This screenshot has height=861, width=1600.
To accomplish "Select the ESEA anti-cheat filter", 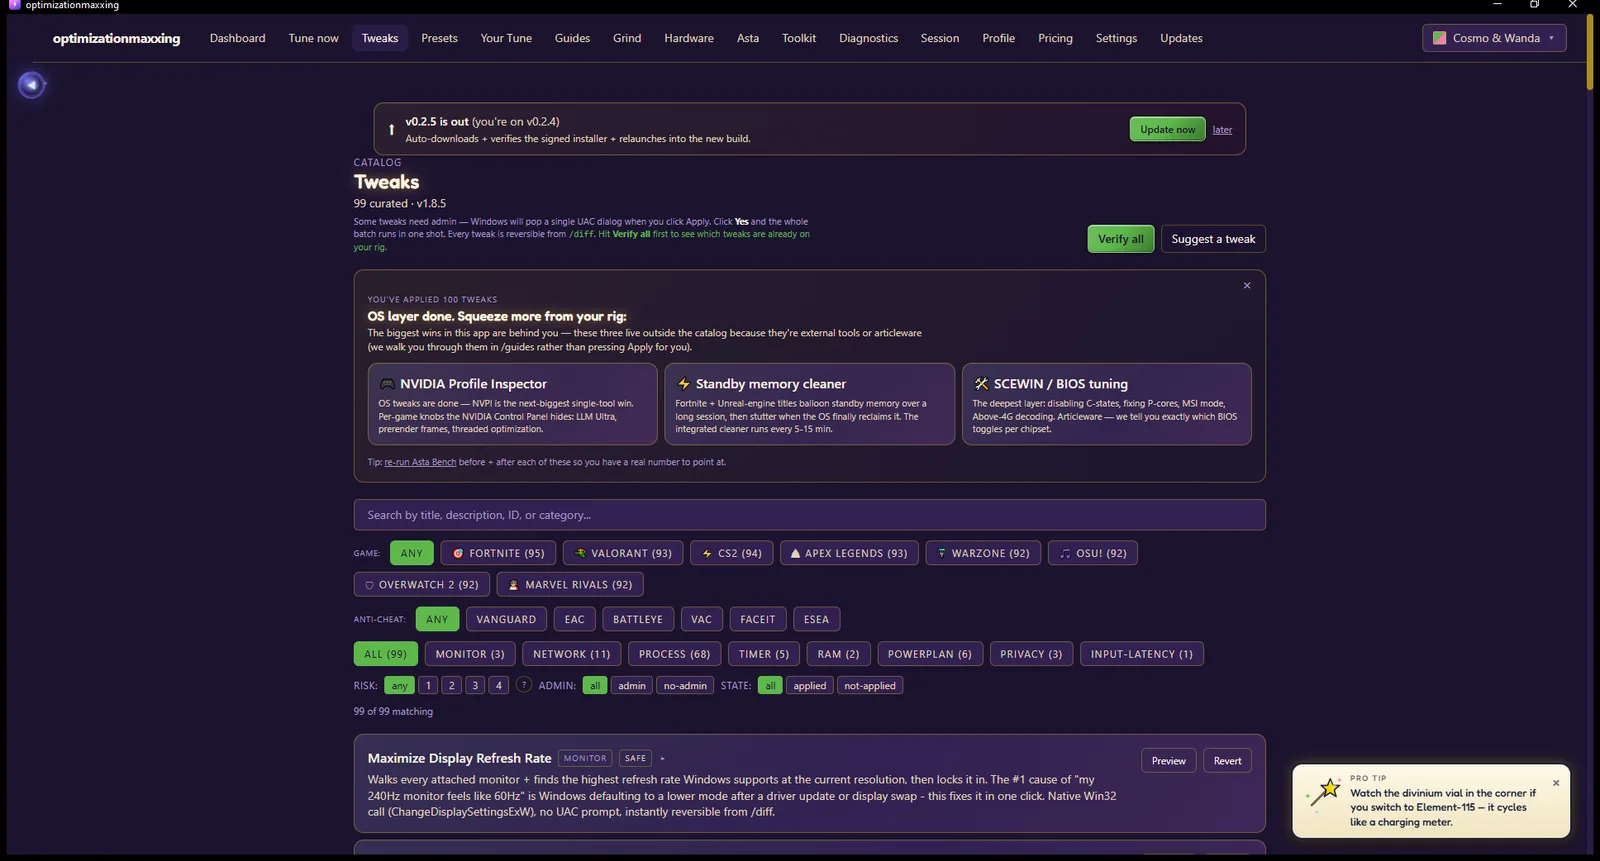I will [x=816, y=619].
